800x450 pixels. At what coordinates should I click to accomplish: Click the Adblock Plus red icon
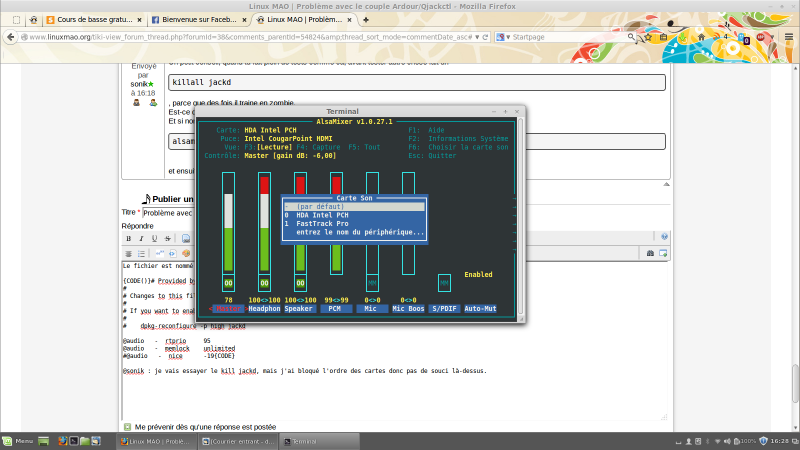coord(761,37)
